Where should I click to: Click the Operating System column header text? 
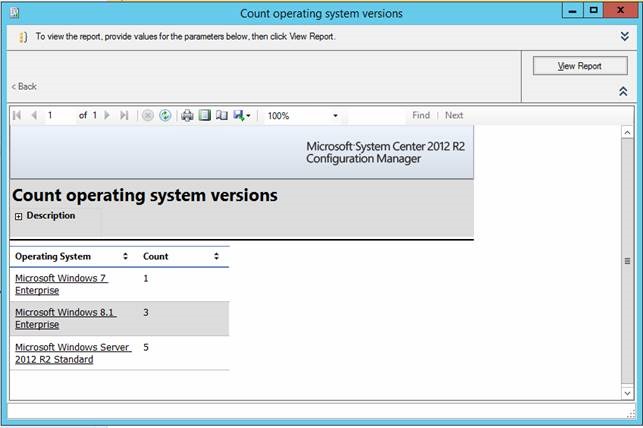tap(53, 256)
